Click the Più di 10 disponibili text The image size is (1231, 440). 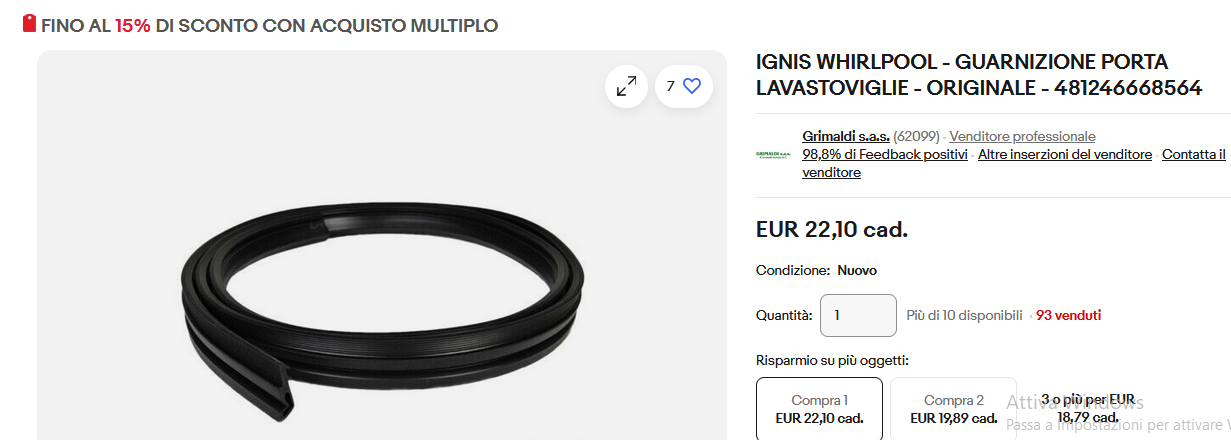(x=965, y=315)
